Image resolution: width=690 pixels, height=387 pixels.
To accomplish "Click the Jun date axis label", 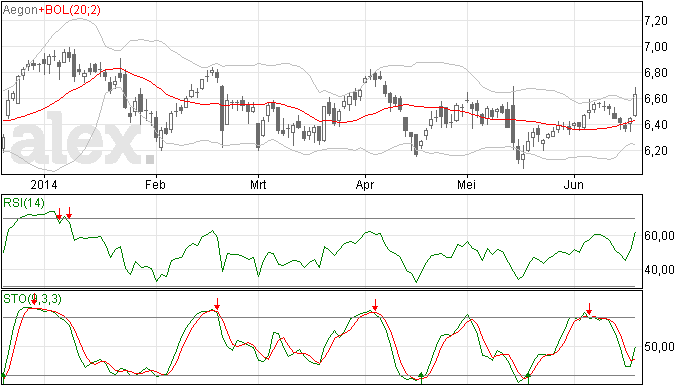I will [x=574, y=184].
